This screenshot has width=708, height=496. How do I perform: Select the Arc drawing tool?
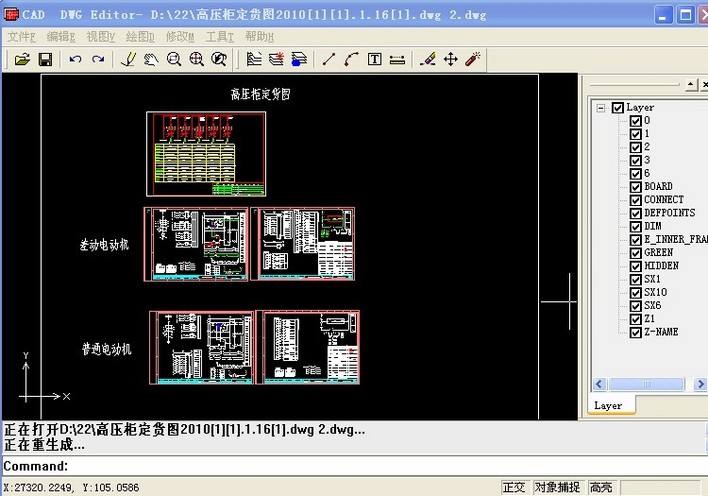point(351,59)
